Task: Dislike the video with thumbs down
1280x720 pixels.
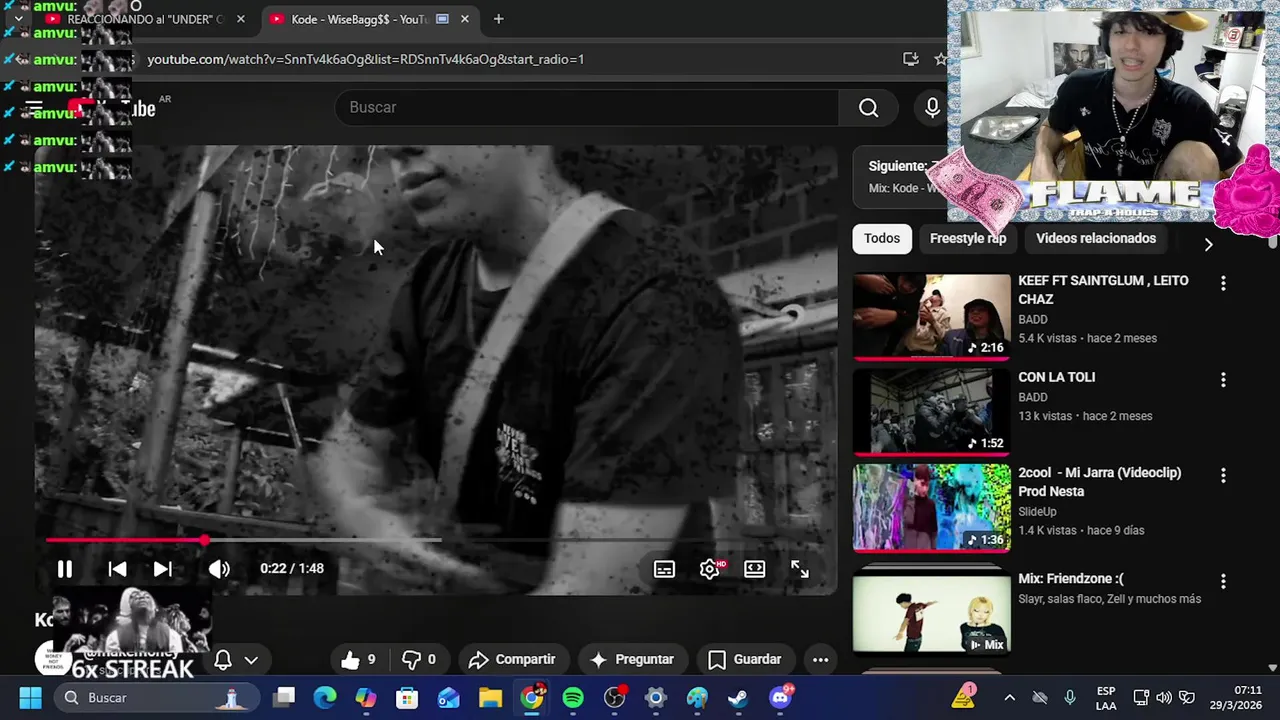Action: (418, 659)
